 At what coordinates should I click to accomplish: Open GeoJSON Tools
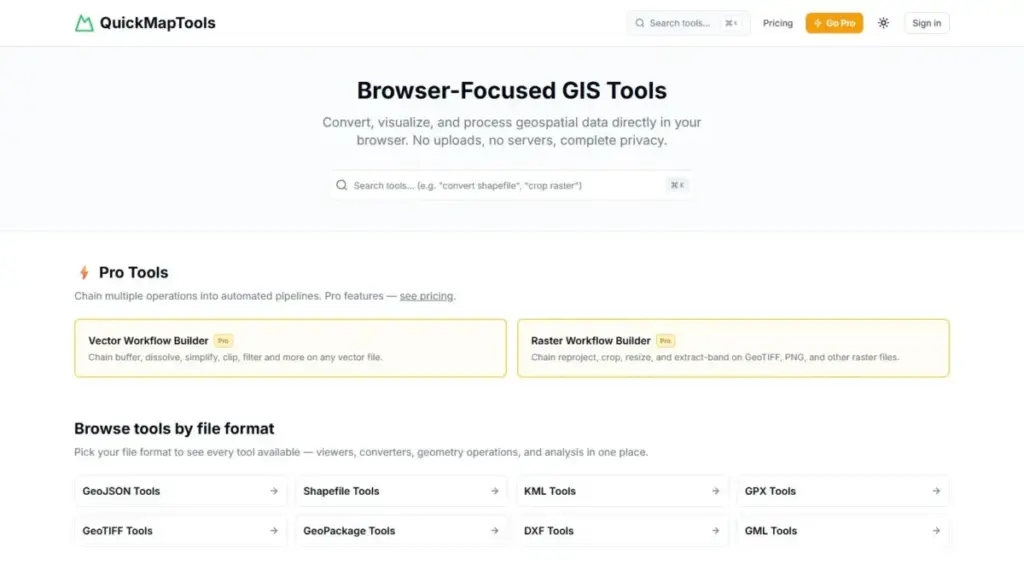180,491
